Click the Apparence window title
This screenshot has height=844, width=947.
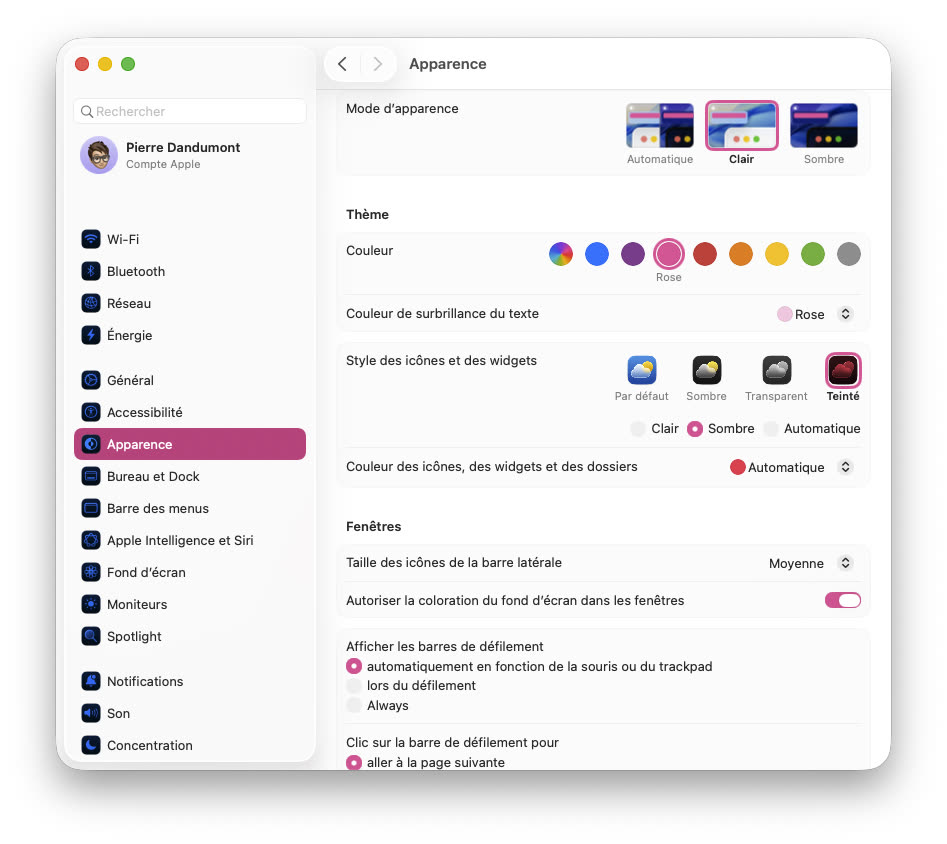448,64
